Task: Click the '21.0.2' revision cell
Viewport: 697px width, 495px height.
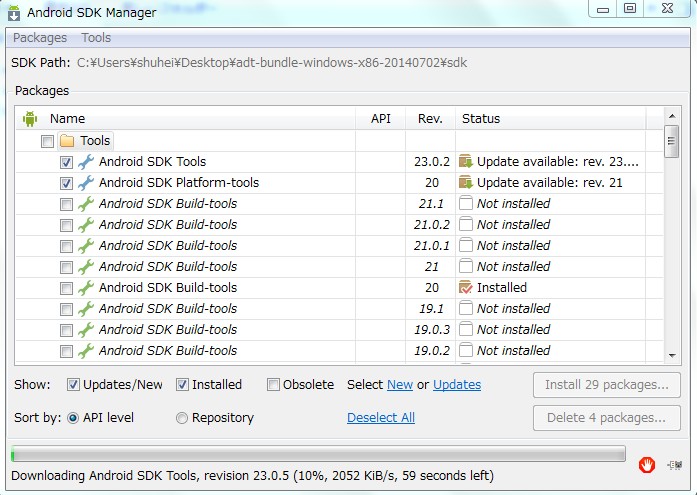Action: coord(432,225)
